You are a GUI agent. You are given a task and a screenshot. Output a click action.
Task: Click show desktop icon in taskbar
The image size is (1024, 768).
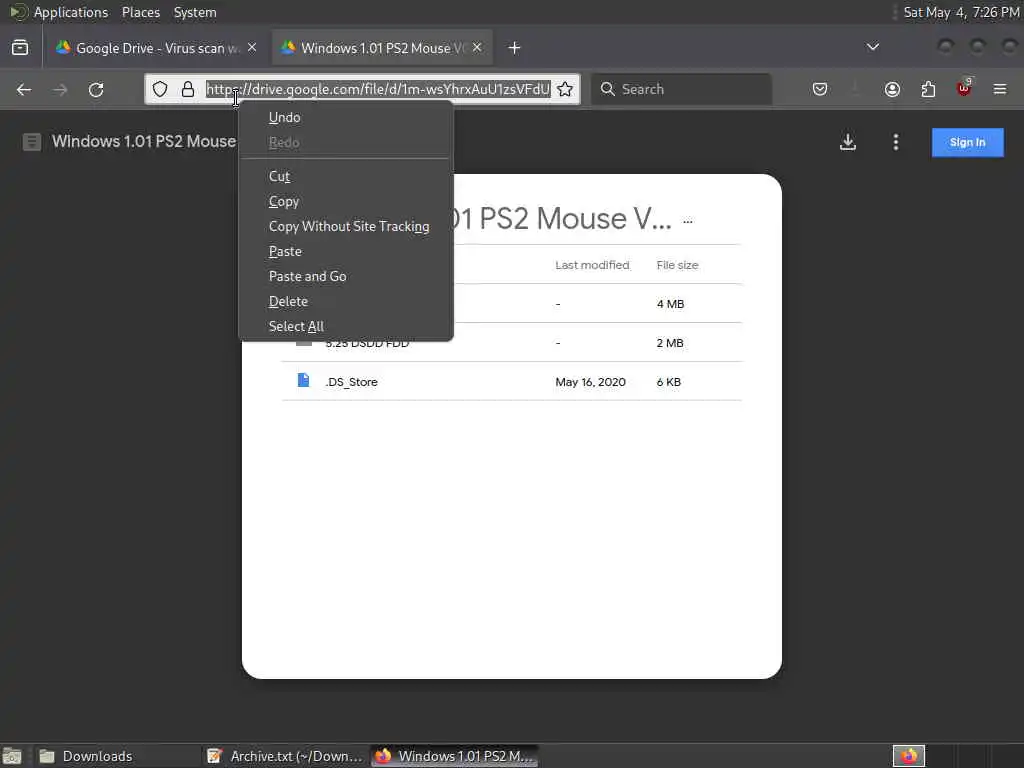click(12, 756)
